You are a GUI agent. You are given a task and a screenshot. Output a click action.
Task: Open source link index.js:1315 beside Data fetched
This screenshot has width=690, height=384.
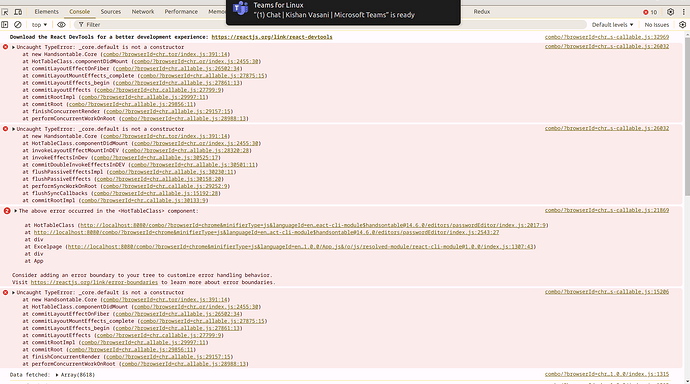(606, 374)
